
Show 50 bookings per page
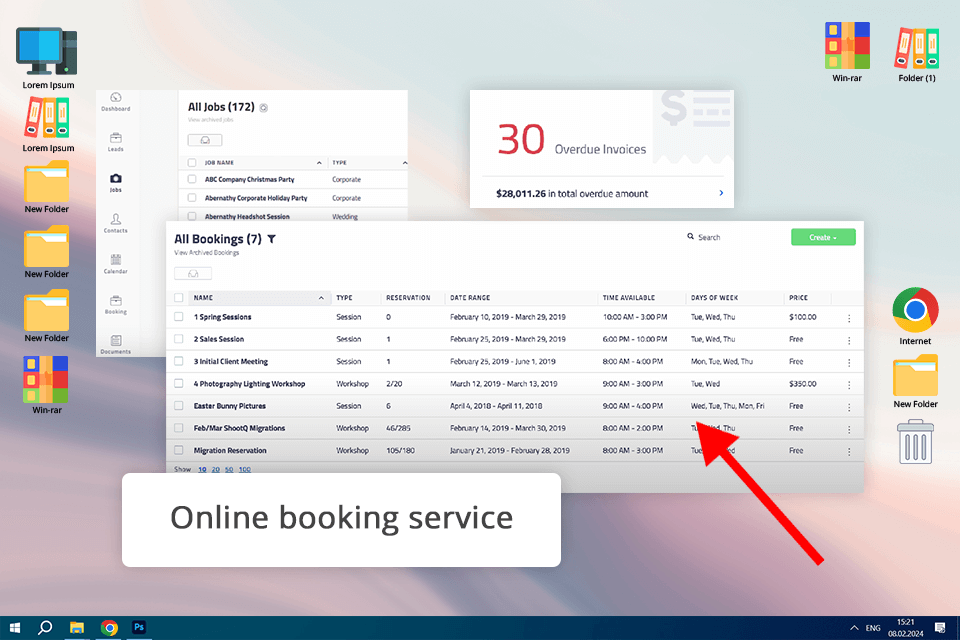229,469
